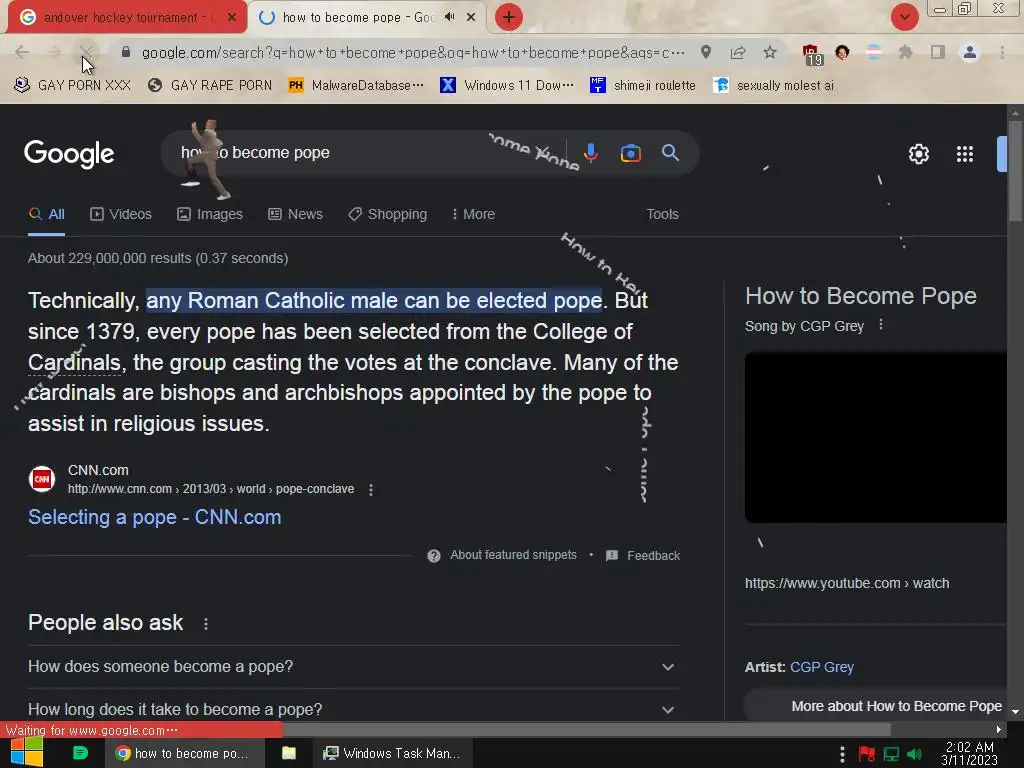The image size is (1024, 768).
Task: Open Selecting a pope - CNN.com link
Action: click(155, 517)
